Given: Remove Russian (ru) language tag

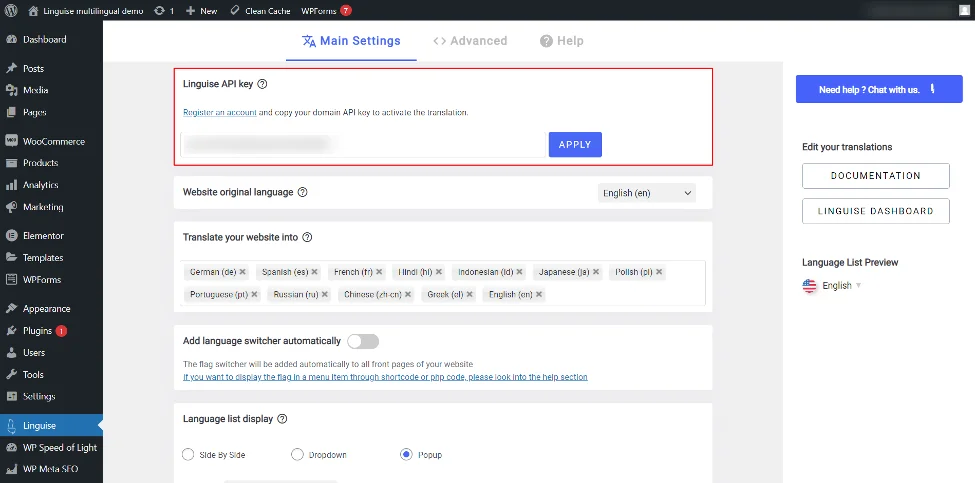Looking at the screenshot, I should [325, 294].
